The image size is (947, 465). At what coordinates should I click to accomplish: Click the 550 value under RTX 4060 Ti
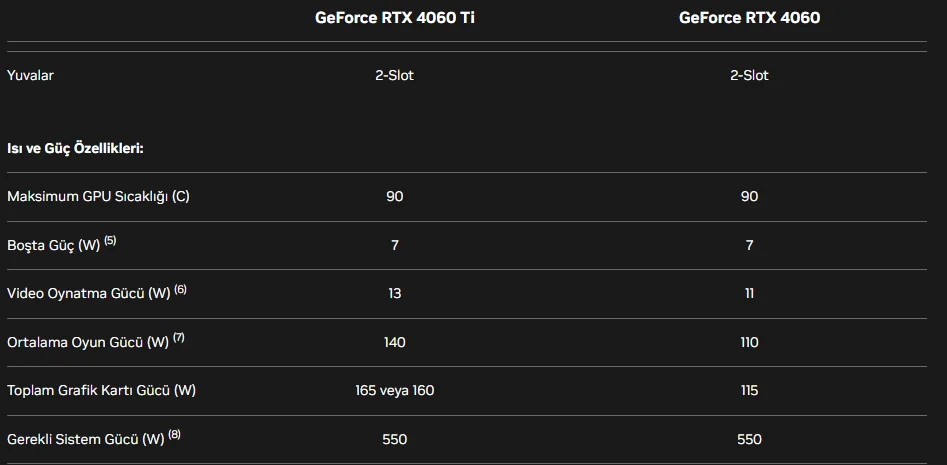pos(394,439)
